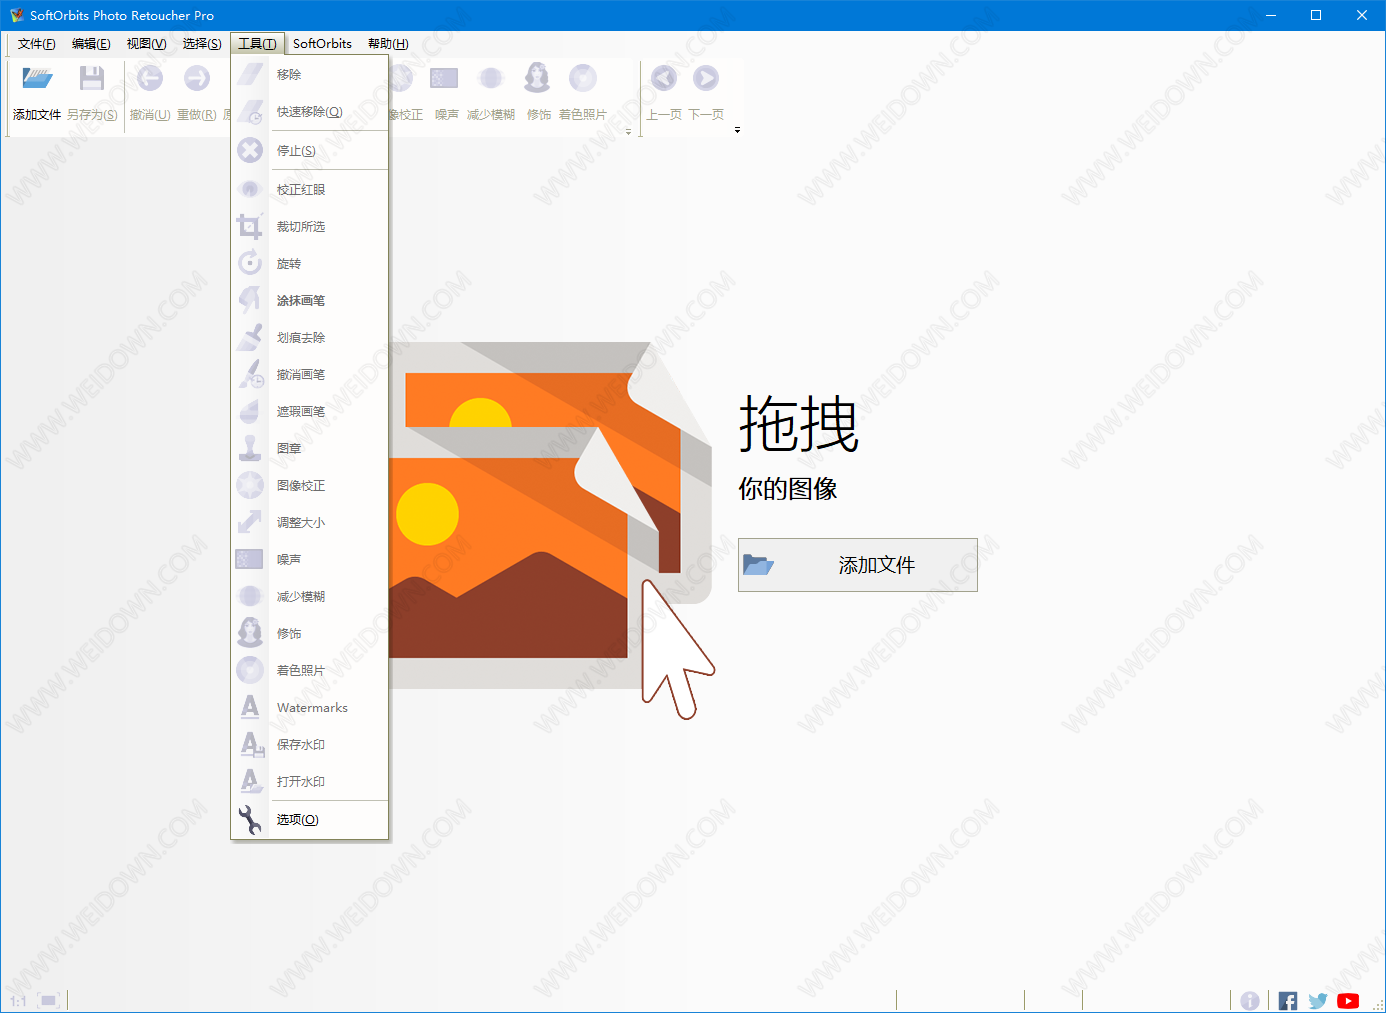Screen dimensions: 1386x1013
Task: Open the 帮助(H) menu
Action: click(388, 44)
